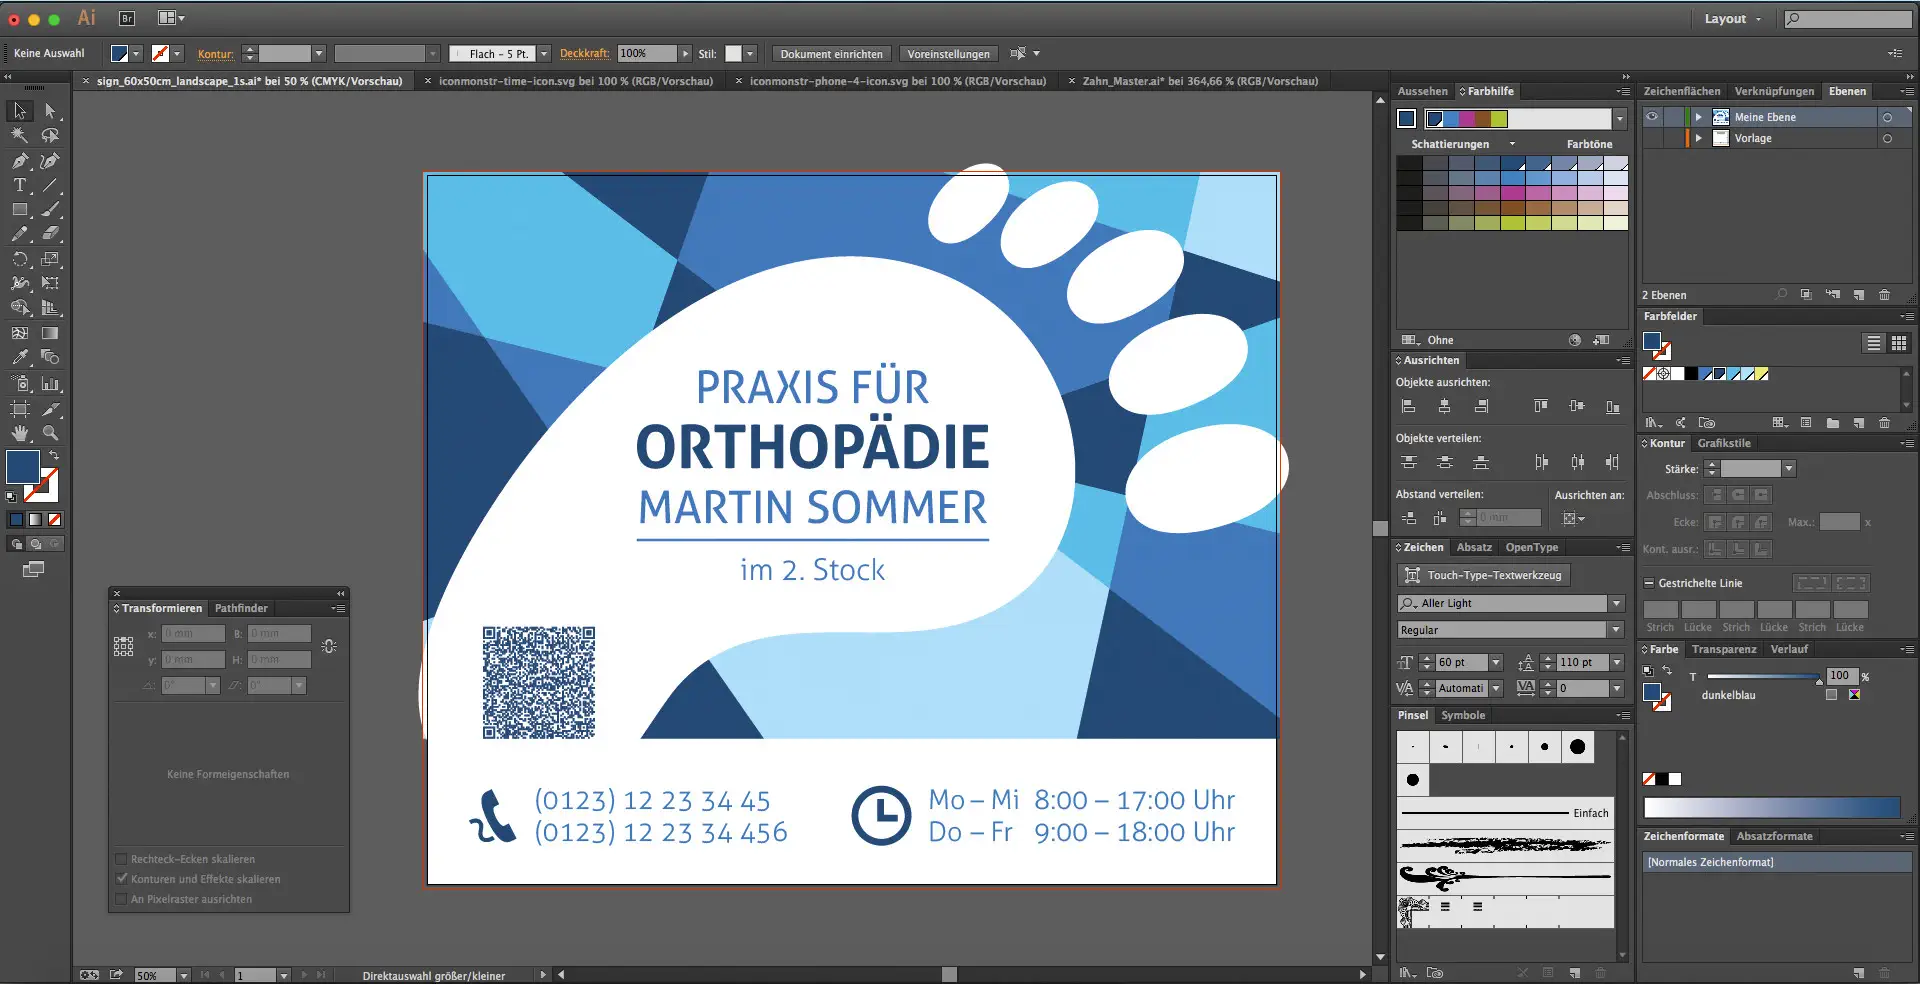The width and height of the screenshot is (1920, 984).
Task: Hide the Vorlage layer
Action: tap(1651, 138)
